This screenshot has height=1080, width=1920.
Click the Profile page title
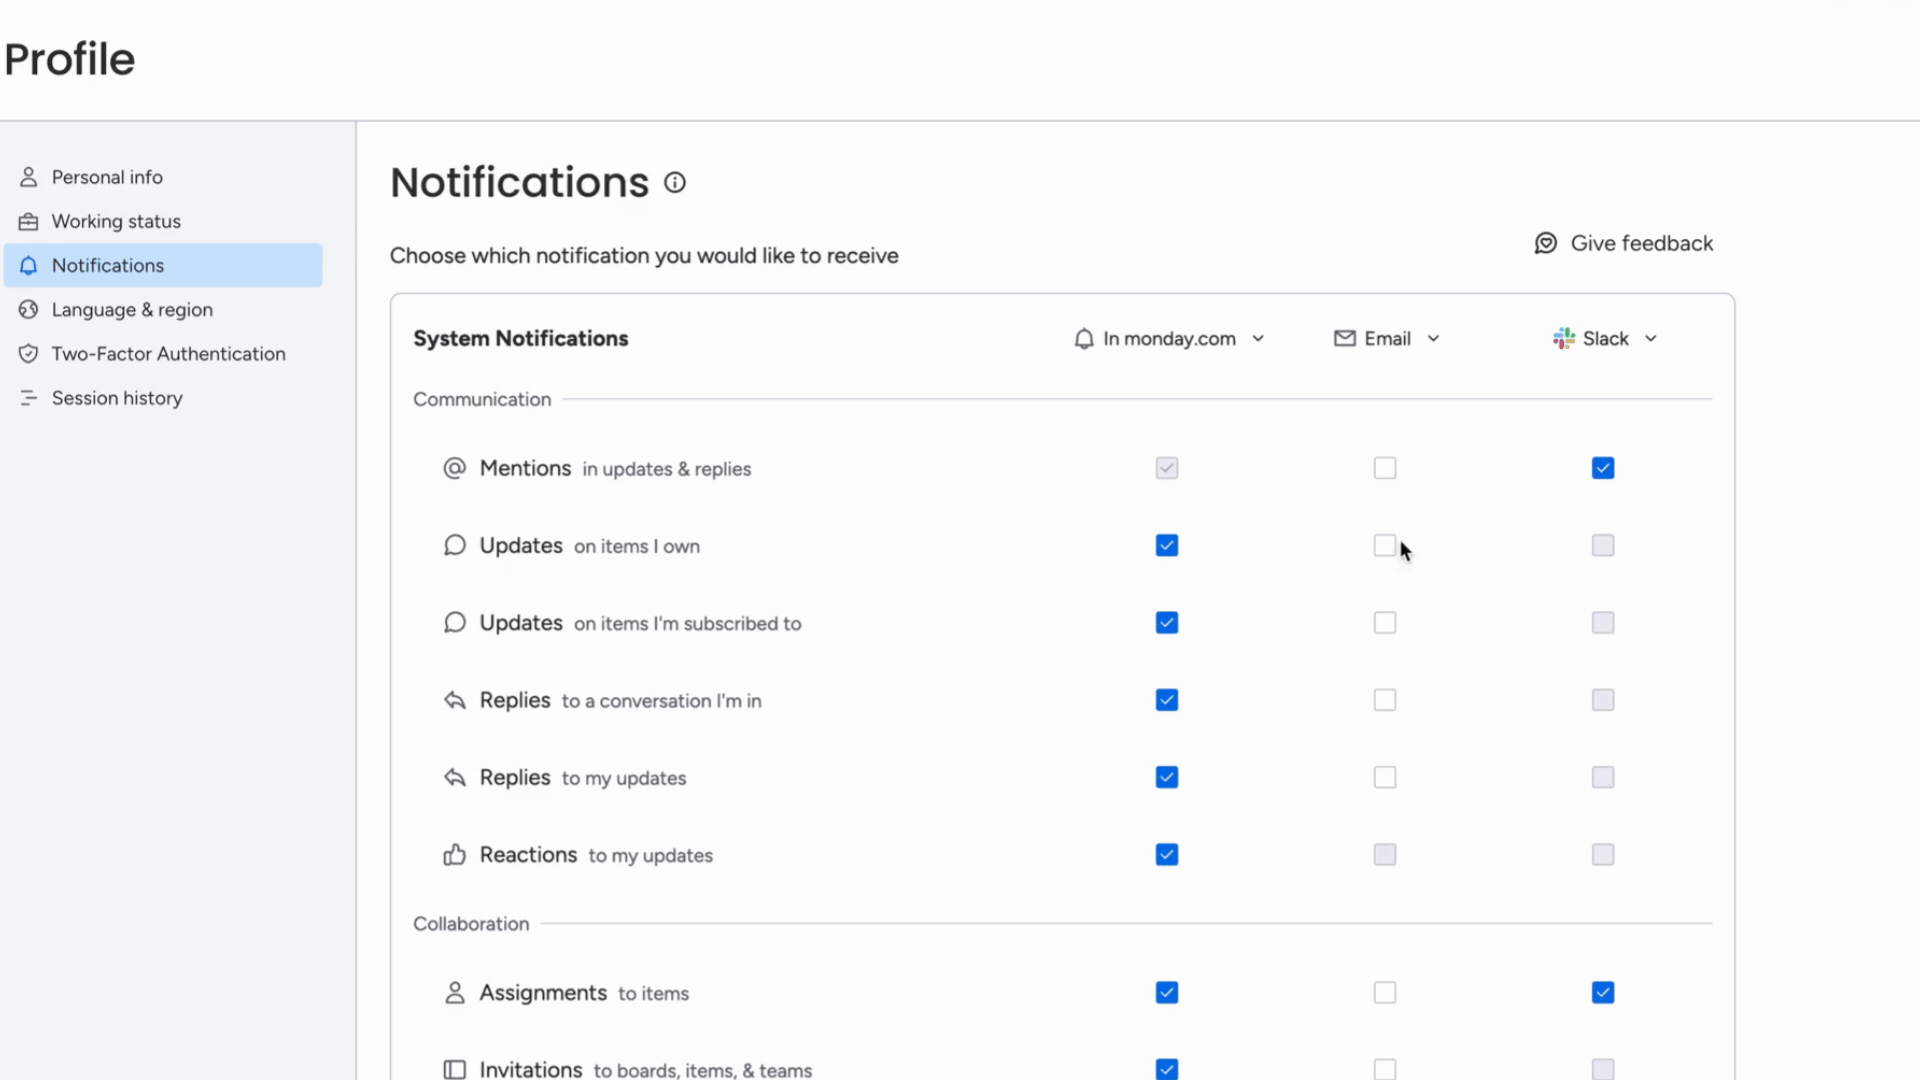click(x=69, y=59)
